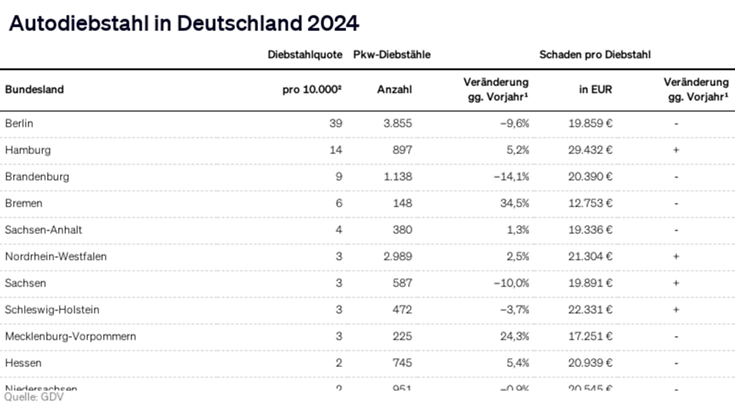Click Hamburg's damage value 29.432 €
This screenshot has height=413, width=735.
click(590, 150)
